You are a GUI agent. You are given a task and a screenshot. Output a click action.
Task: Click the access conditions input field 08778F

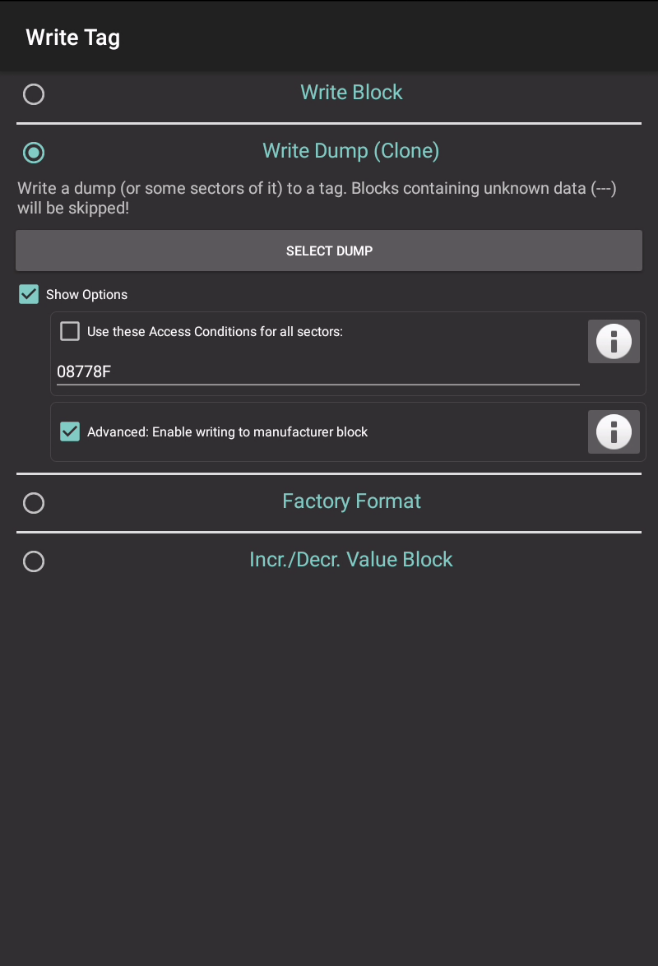point(317,371)
